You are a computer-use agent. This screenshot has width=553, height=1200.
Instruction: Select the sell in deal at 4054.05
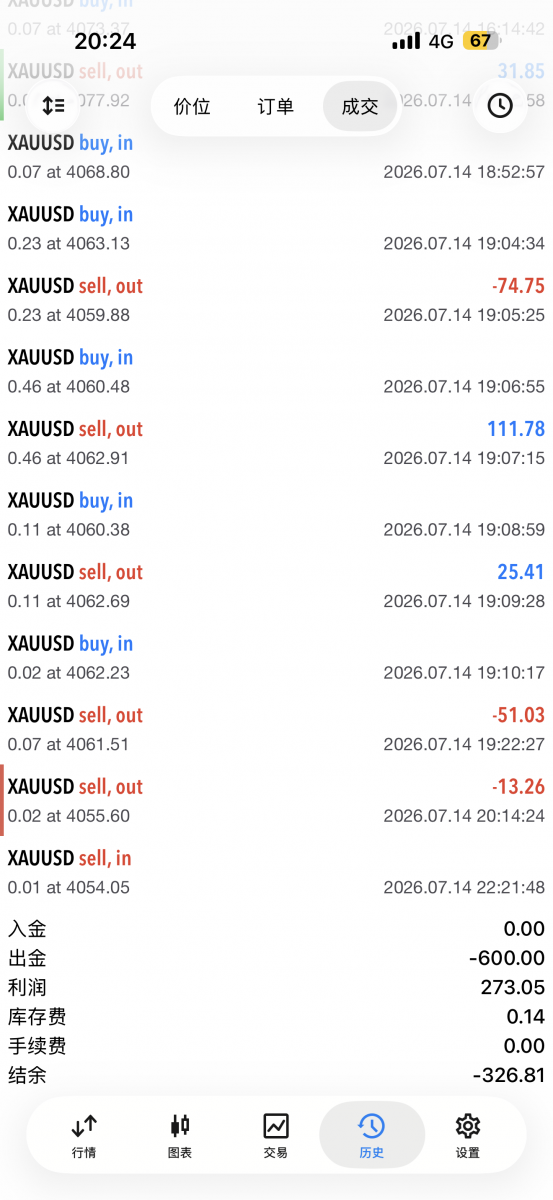pyautogui.click(x=276, y=872)
